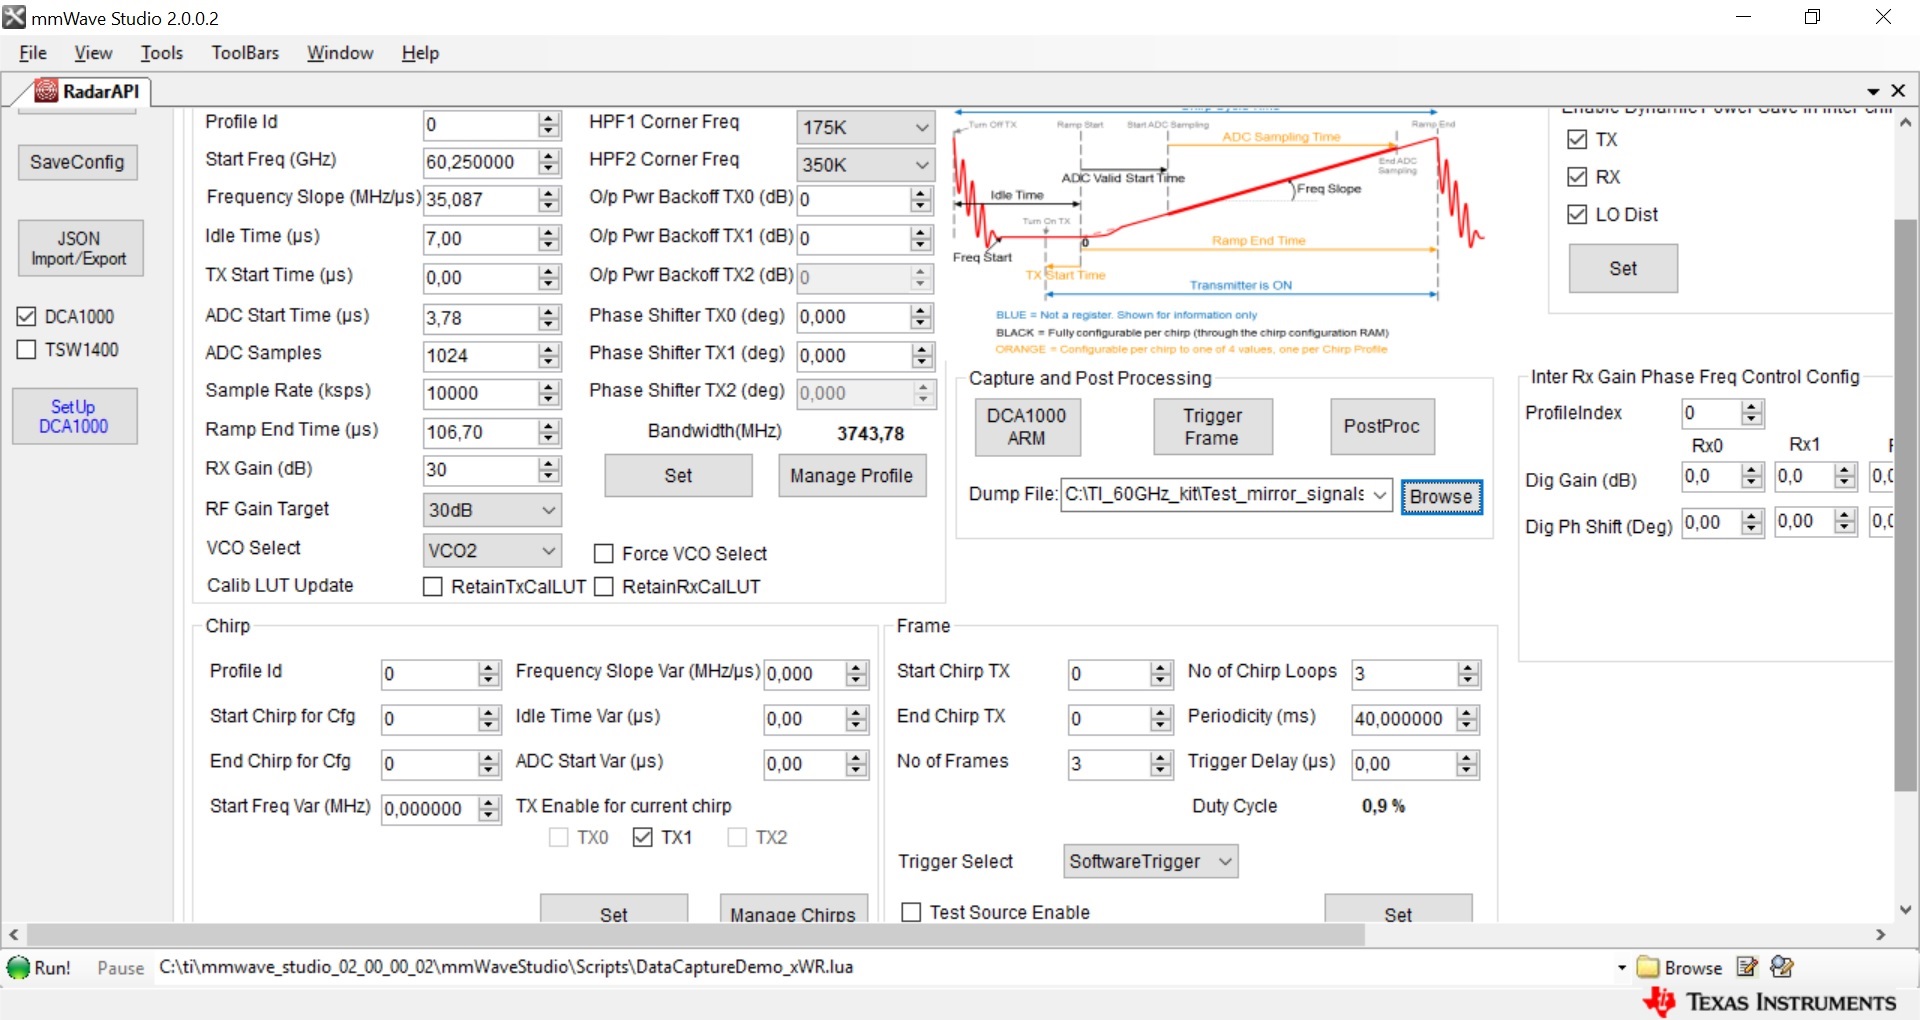Click Set under the Profile settings

(678, 476)
